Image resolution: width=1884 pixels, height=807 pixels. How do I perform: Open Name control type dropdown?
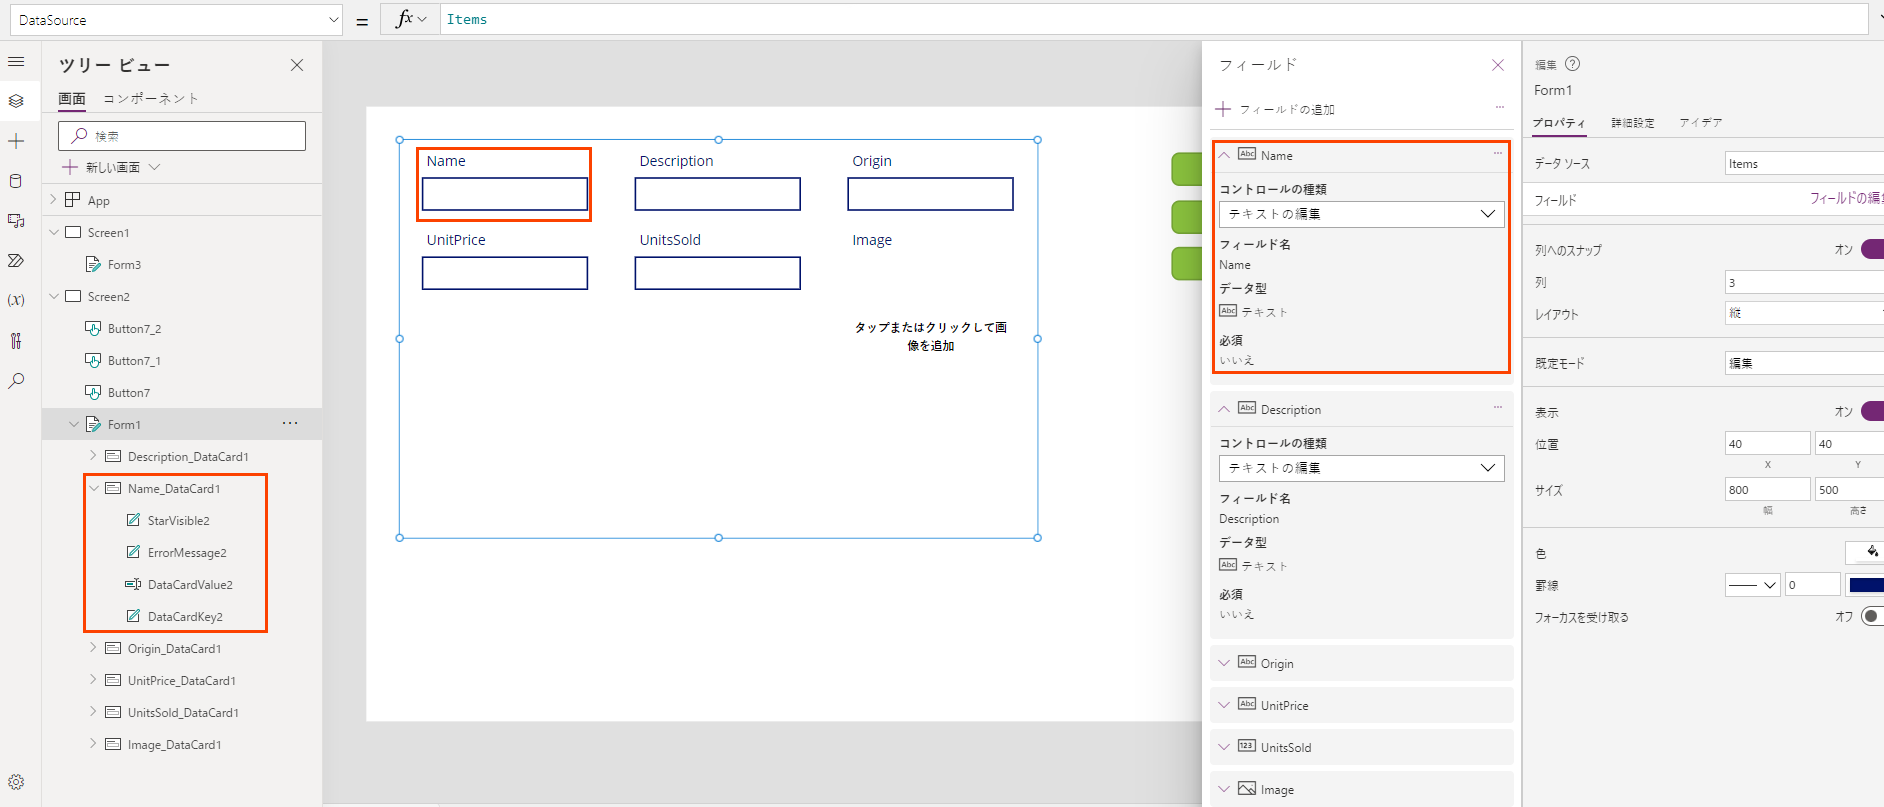(x=1361, y=214)
